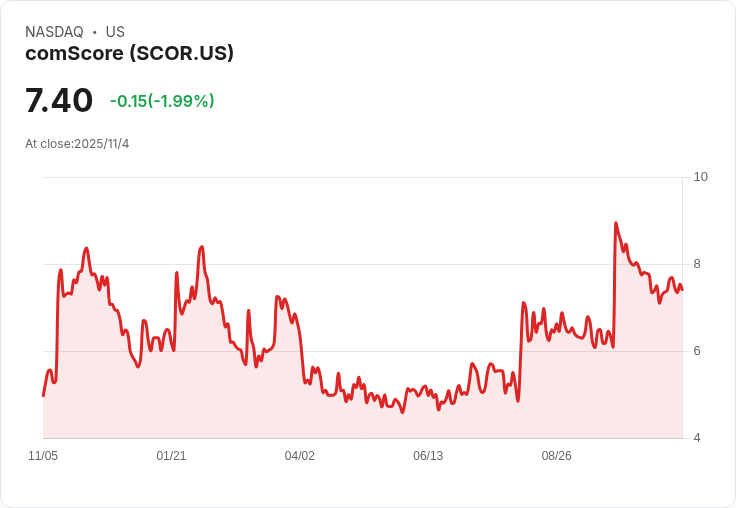Select the 04/02 date axis label

click(299, 455)
